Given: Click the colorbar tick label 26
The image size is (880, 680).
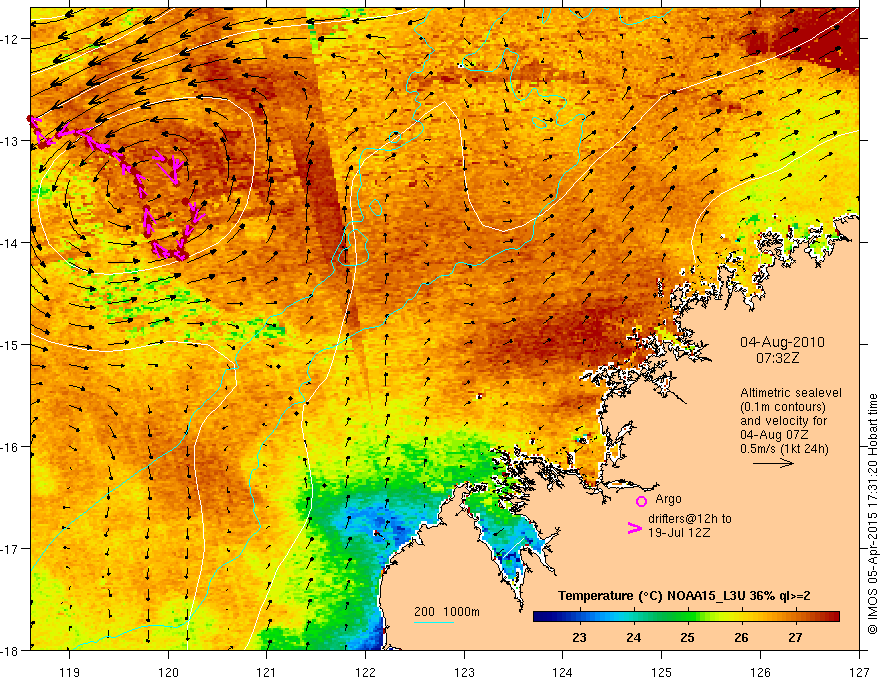Looking at the screenshot, I should pos(741,637).
